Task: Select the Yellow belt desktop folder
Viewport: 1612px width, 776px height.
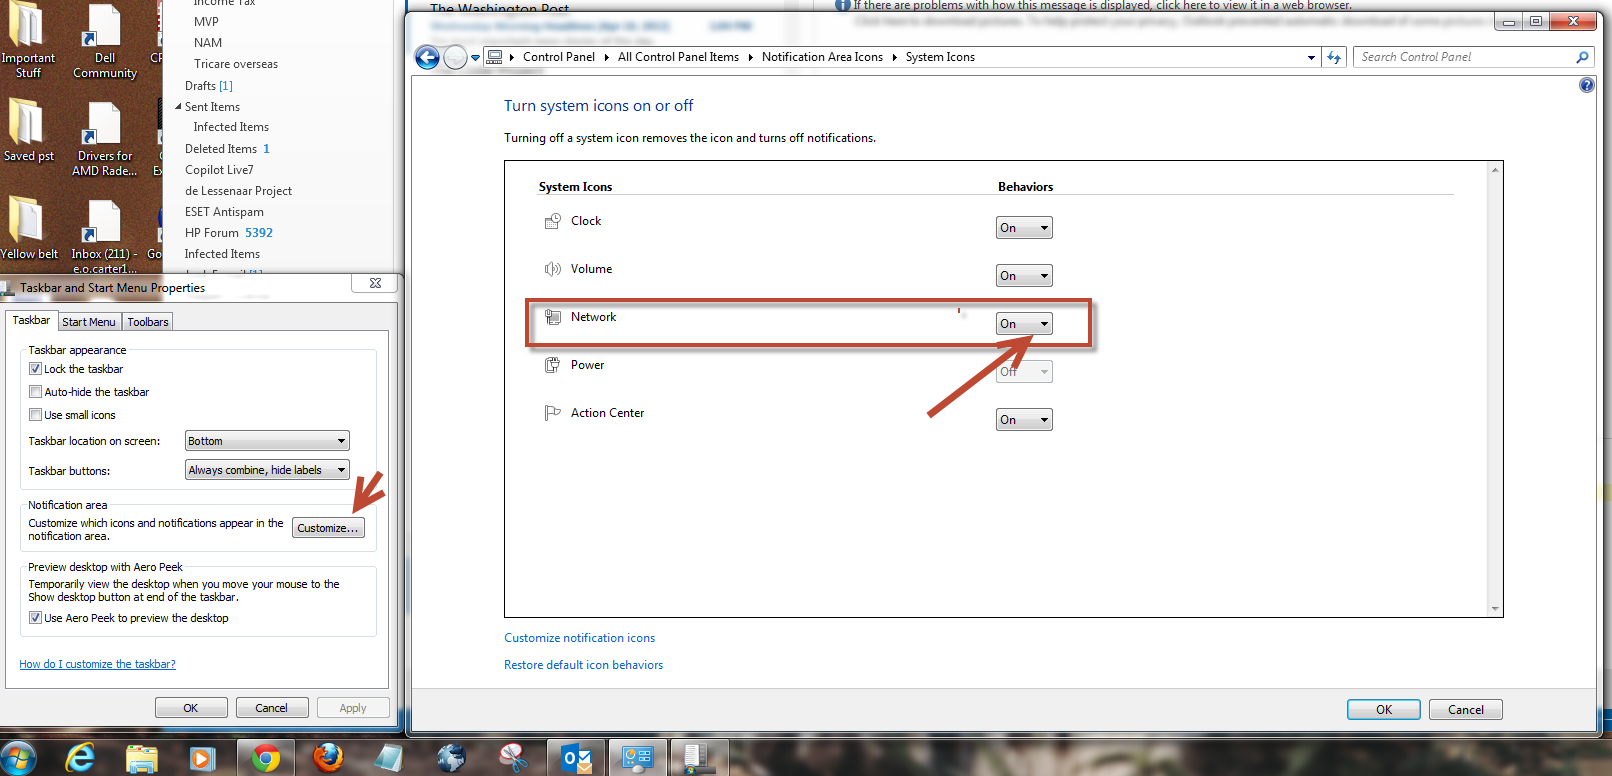Action: 28,228
